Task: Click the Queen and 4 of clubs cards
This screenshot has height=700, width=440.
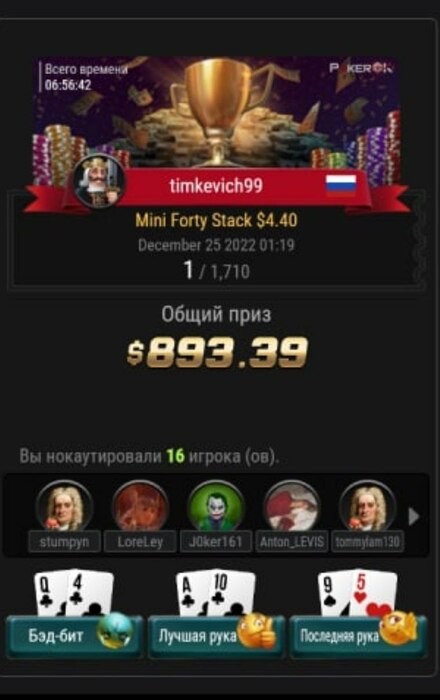Action: pyautogui.click(x=74, y=593)
